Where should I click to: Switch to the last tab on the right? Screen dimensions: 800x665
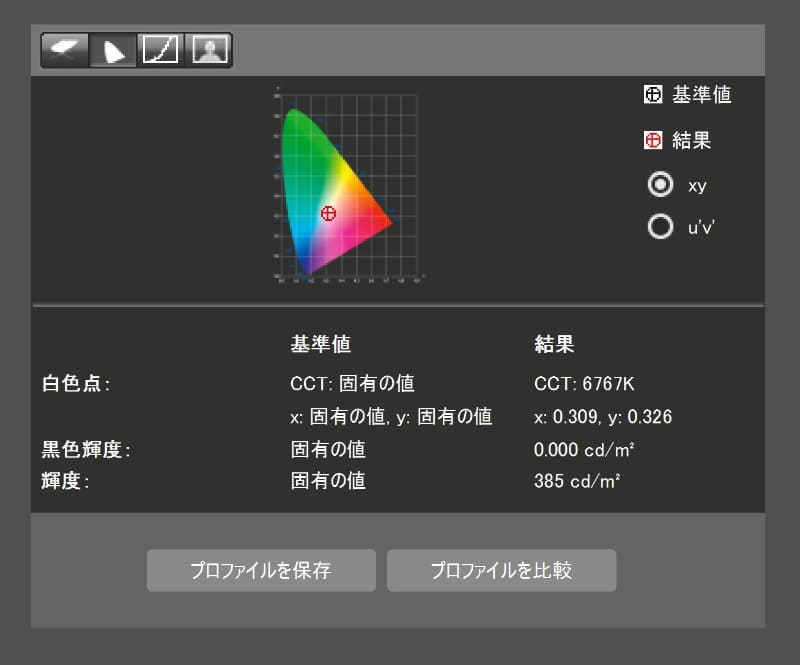209,48
